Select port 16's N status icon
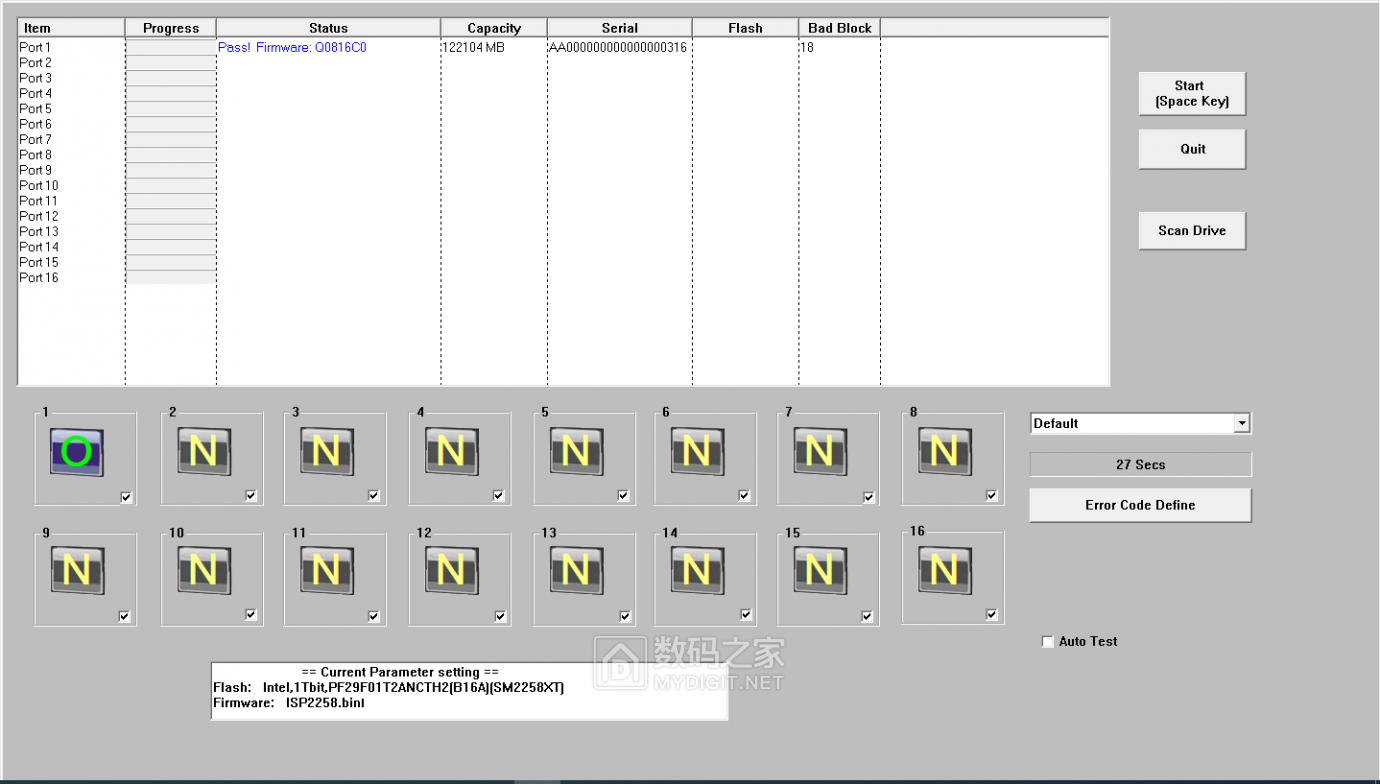1380x784 pixels. pos(945,570)
